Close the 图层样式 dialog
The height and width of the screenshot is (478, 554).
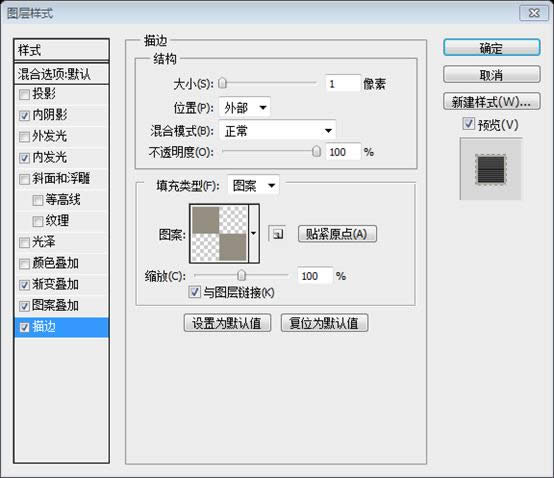click(x=534, y=13)
